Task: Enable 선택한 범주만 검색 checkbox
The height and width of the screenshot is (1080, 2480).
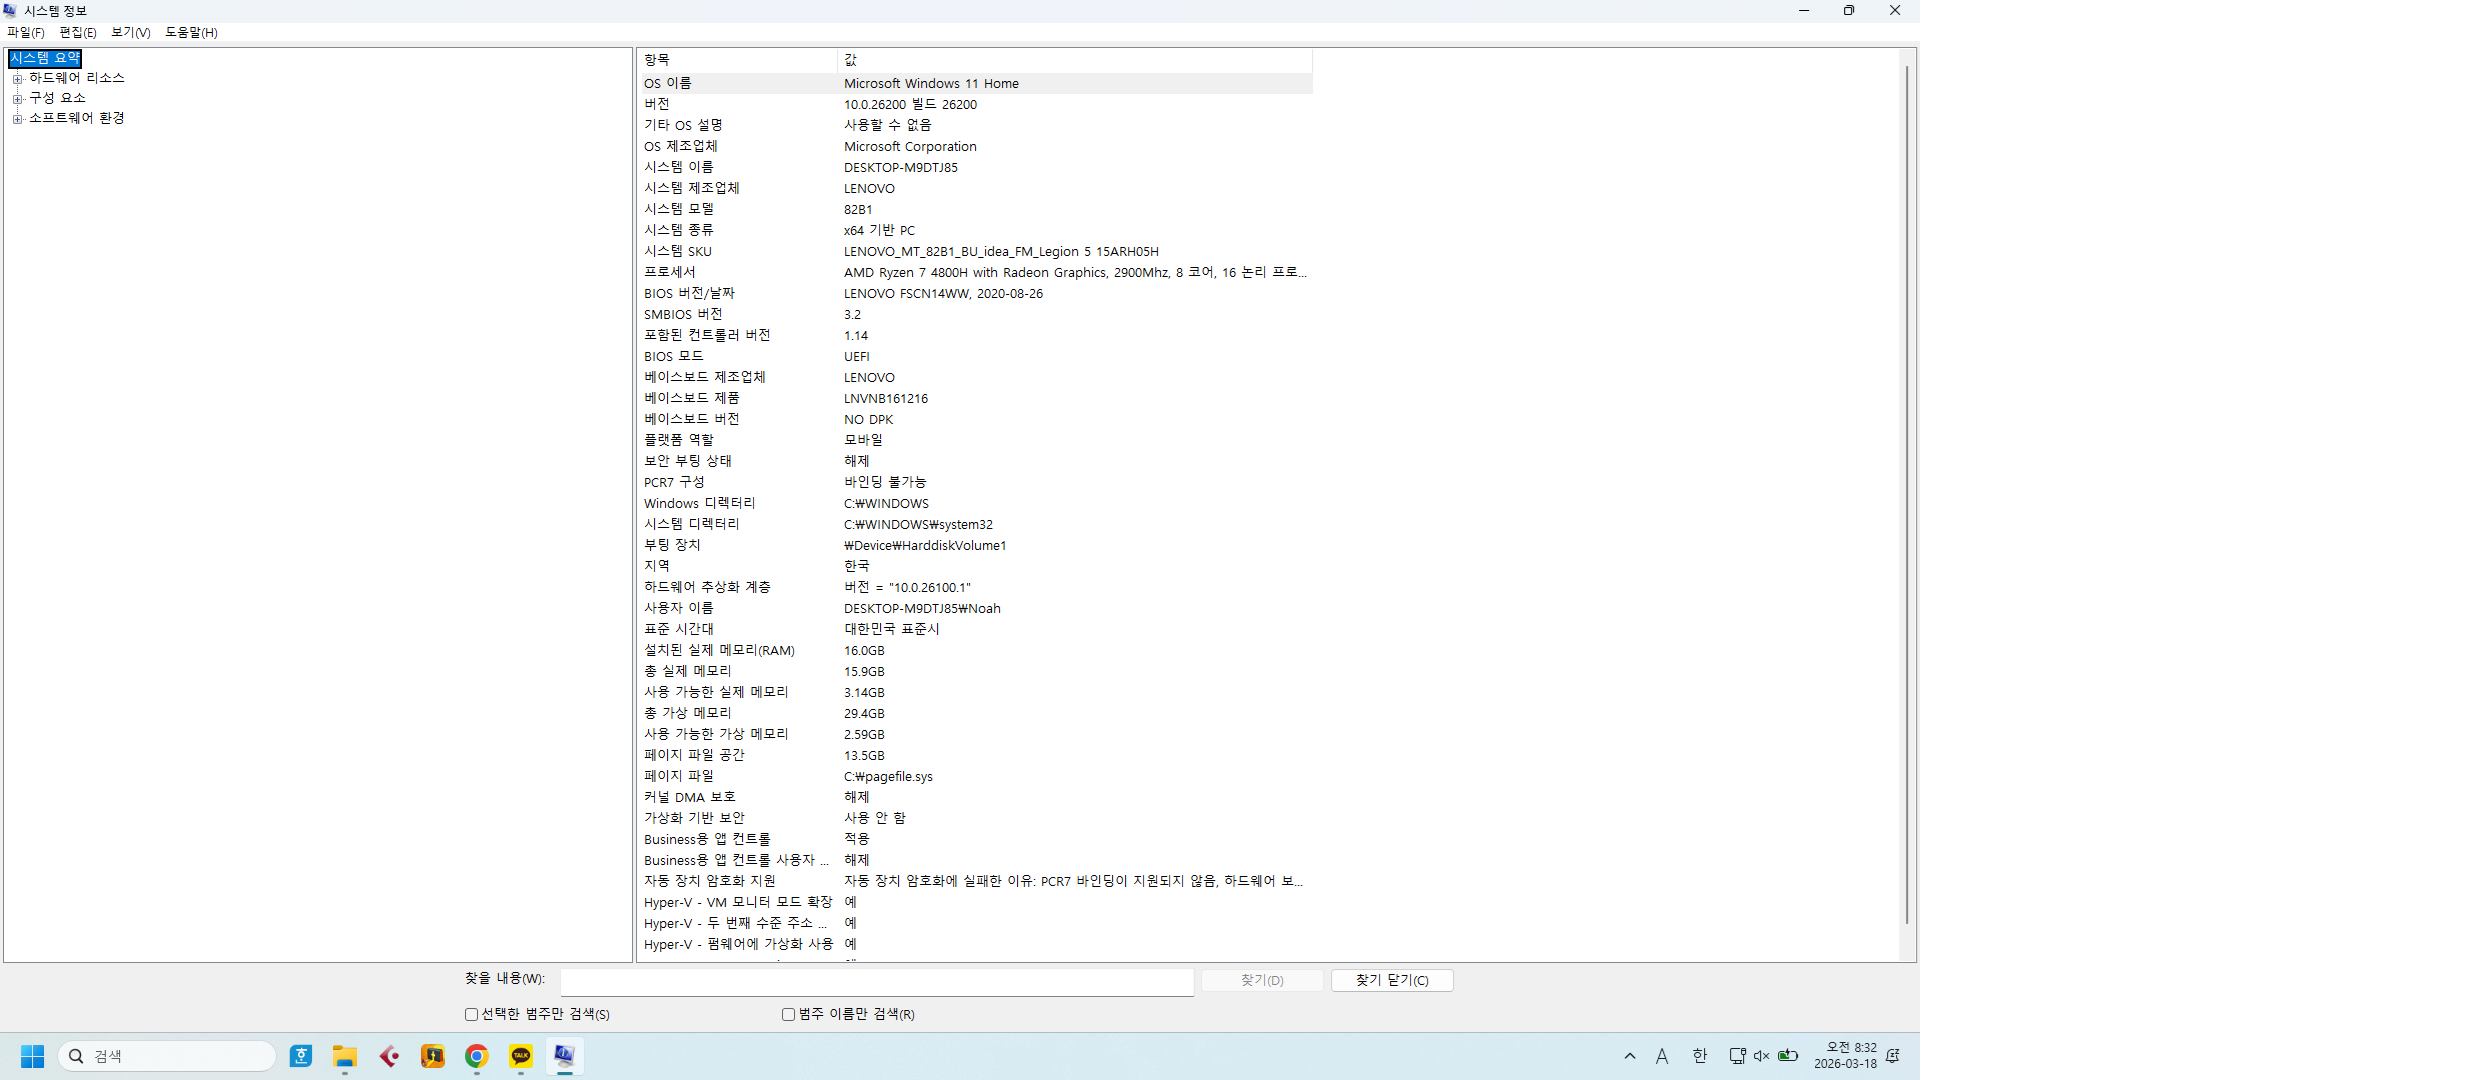Action: (471, 1014)
